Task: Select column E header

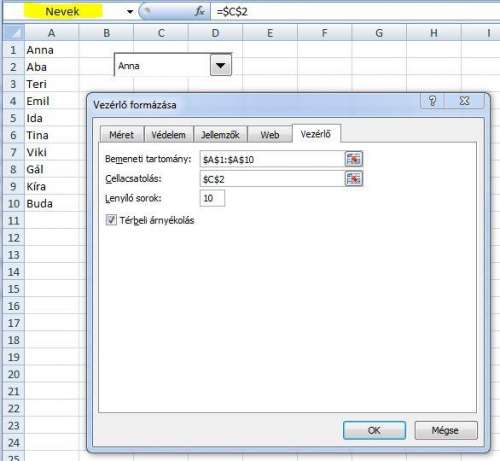Action: (270, 33)
